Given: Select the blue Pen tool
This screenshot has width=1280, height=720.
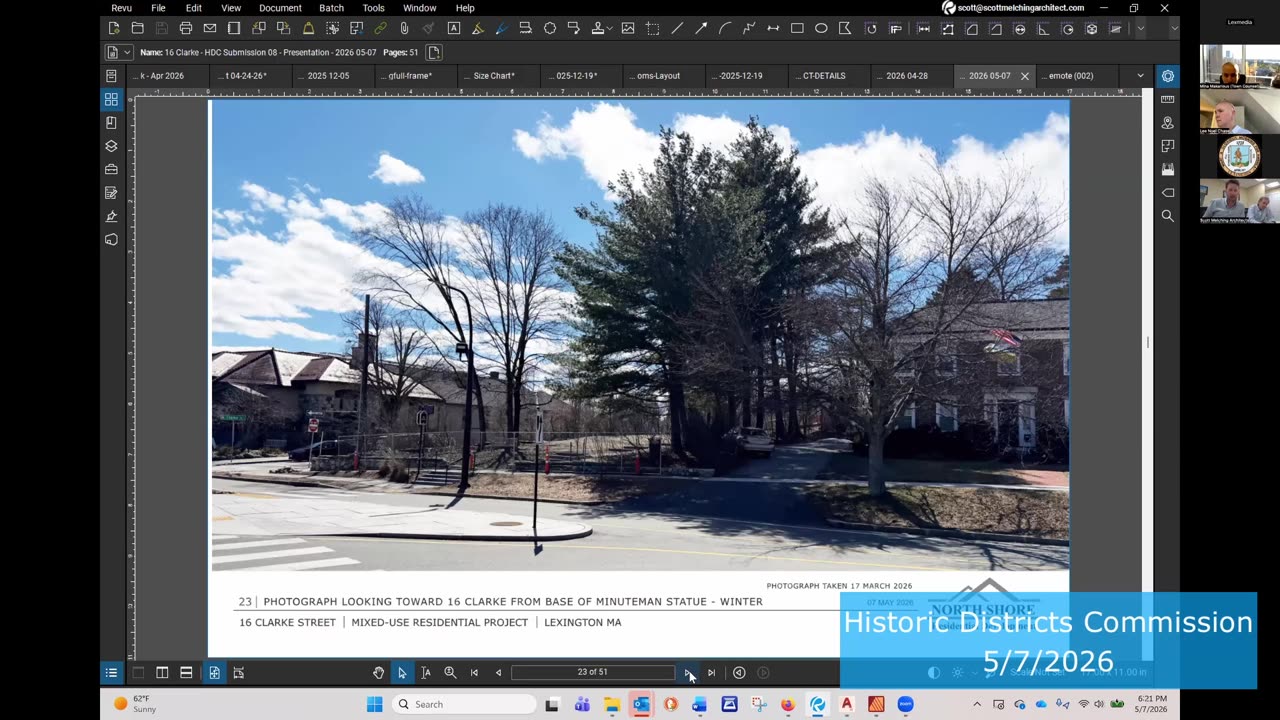Looking at the screenshot, I should click(501, 29).
